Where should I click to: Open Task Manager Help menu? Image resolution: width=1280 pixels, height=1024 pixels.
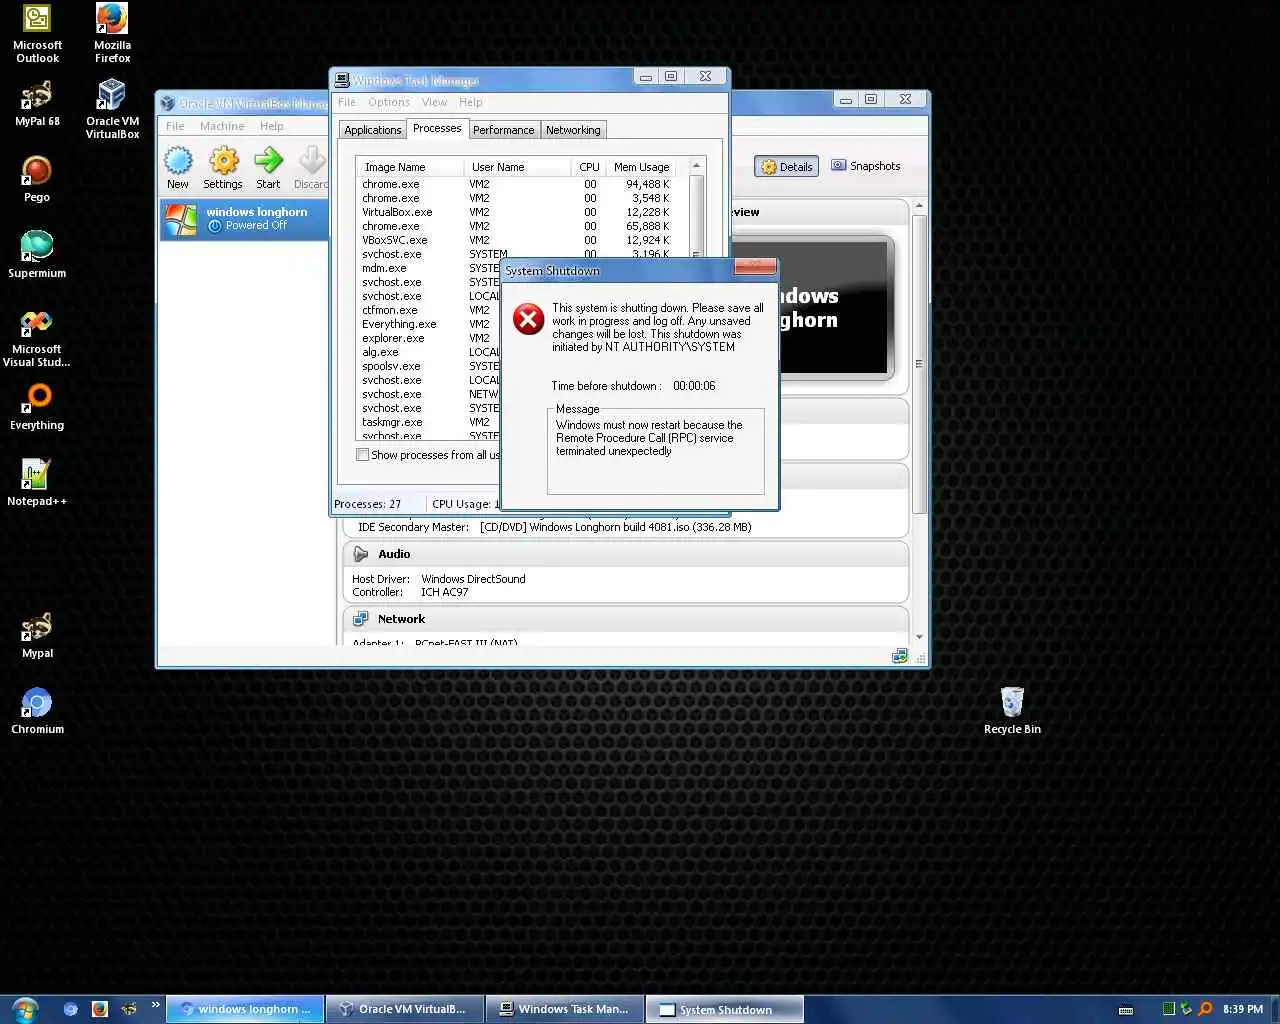coord(470,102)
